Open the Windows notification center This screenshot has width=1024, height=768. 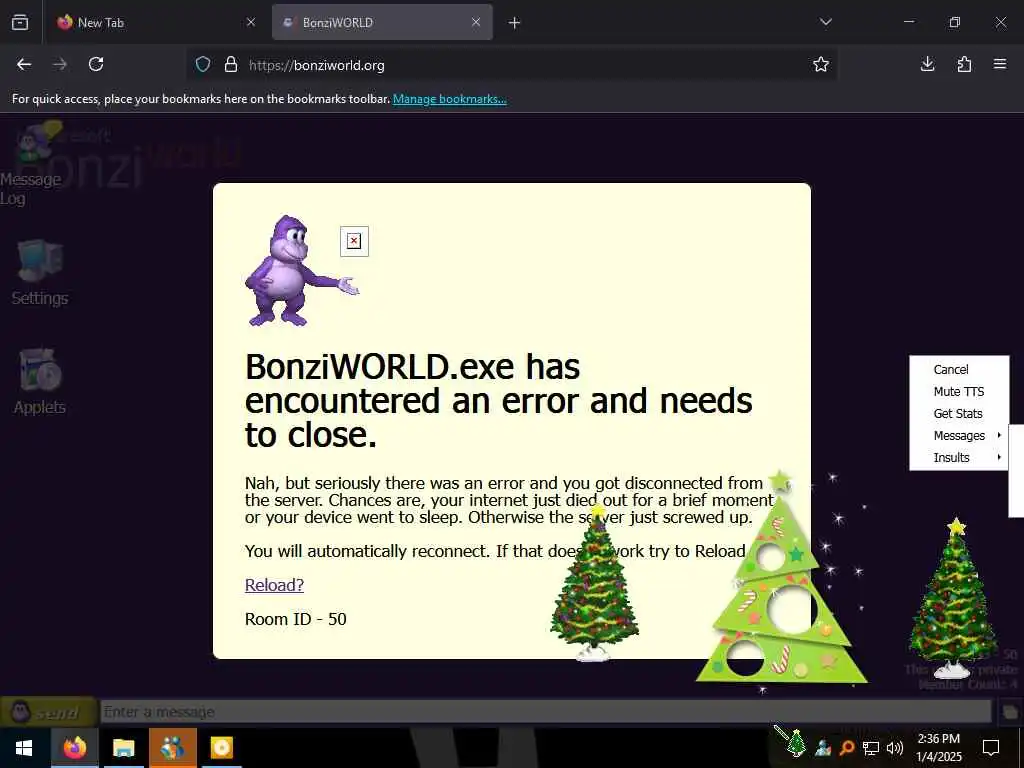[x=991, y=748]
